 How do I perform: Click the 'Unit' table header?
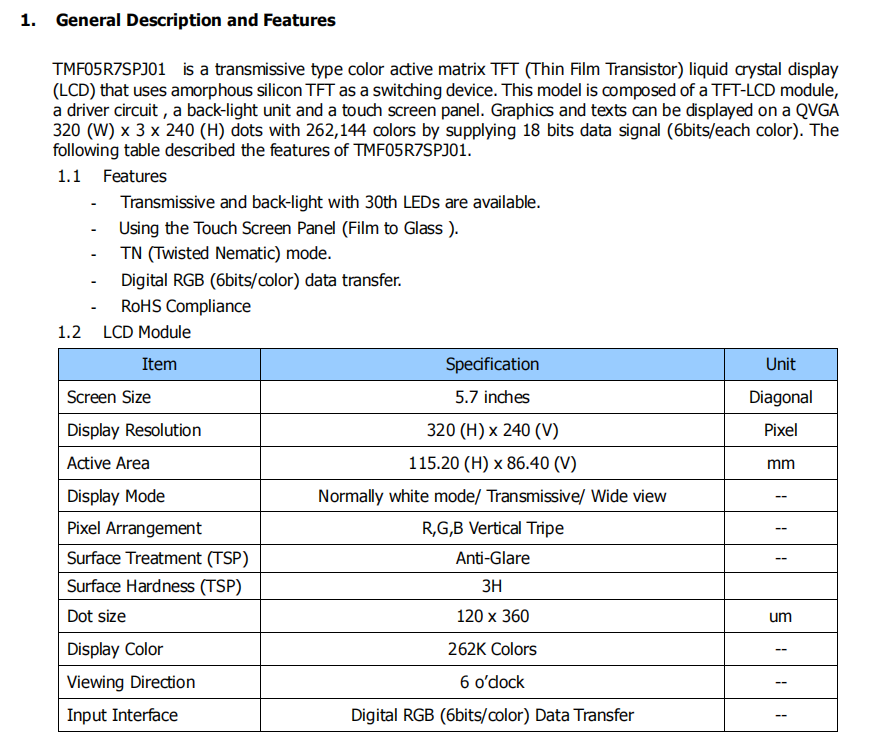point(780,364)
